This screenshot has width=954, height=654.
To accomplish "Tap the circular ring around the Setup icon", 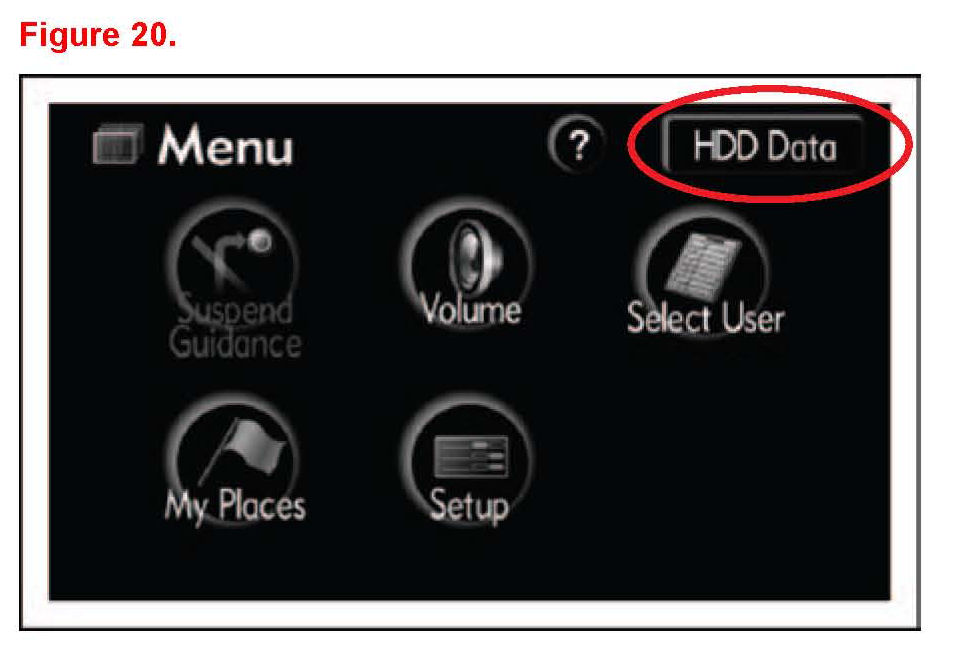I will click(467, 461).
